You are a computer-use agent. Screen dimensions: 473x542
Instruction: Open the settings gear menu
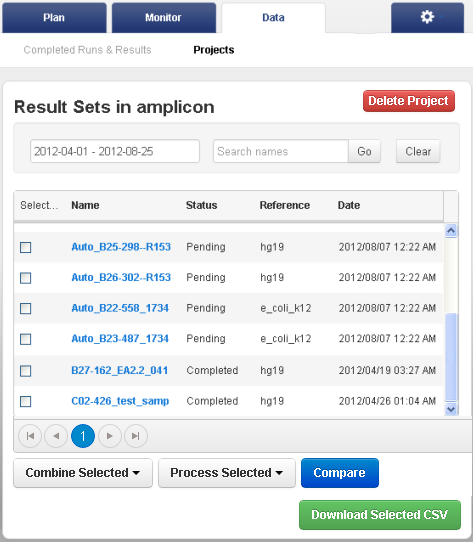(427, 18)
